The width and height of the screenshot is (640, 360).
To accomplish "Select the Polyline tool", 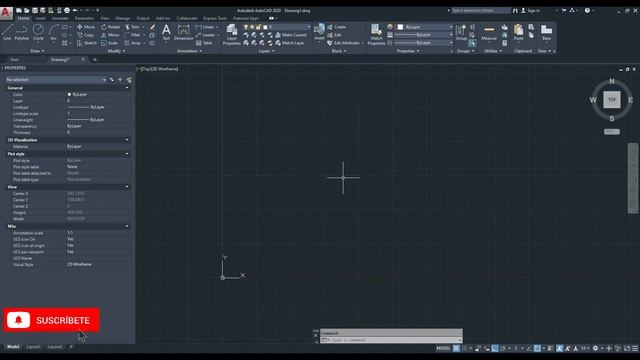I will pos(21,32).
